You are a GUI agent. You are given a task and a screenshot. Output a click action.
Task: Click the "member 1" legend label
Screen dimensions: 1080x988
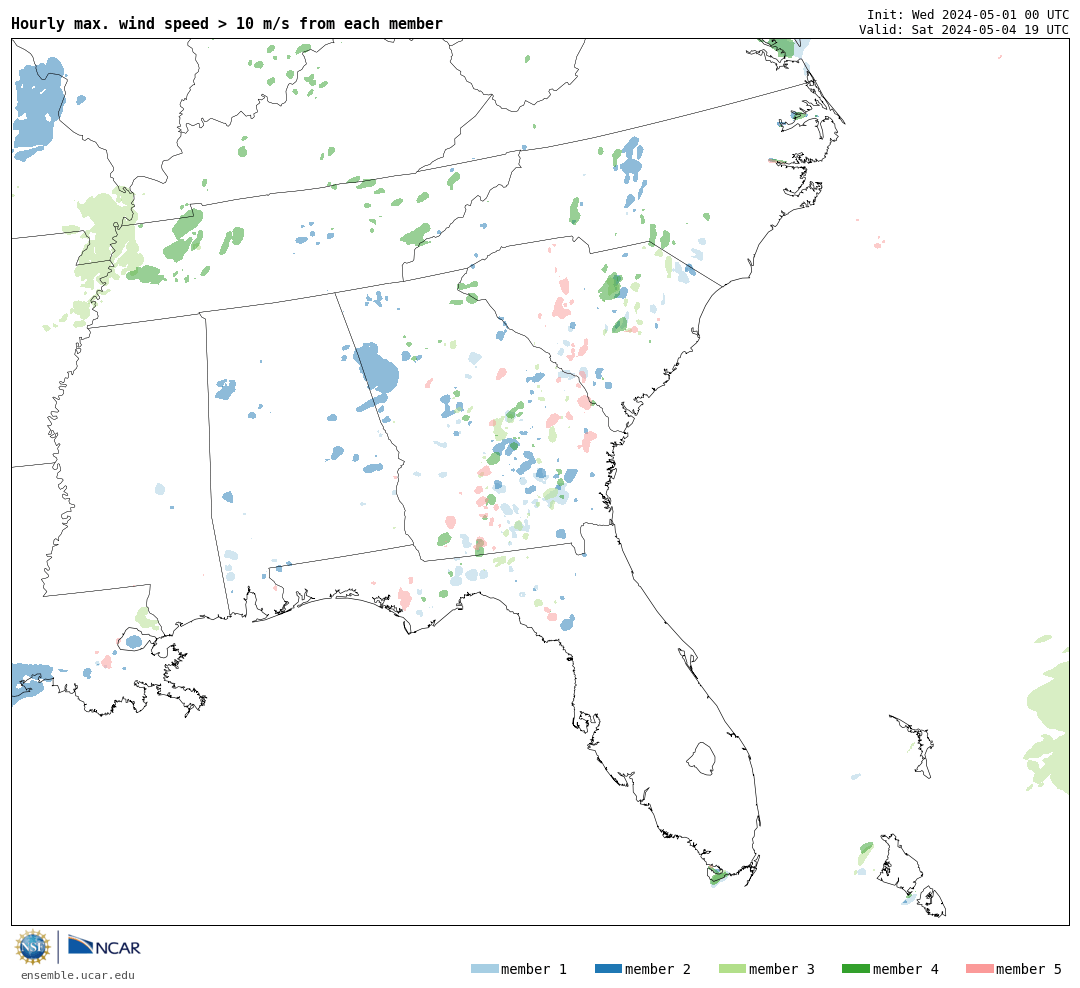pyautogui.click(x=534, y=969)
